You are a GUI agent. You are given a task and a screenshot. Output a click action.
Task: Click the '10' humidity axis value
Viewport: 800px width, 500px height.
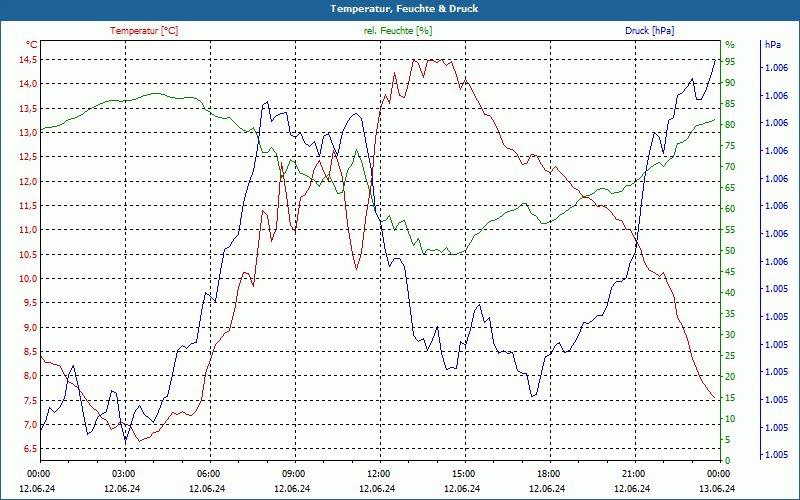click(730, 419)
